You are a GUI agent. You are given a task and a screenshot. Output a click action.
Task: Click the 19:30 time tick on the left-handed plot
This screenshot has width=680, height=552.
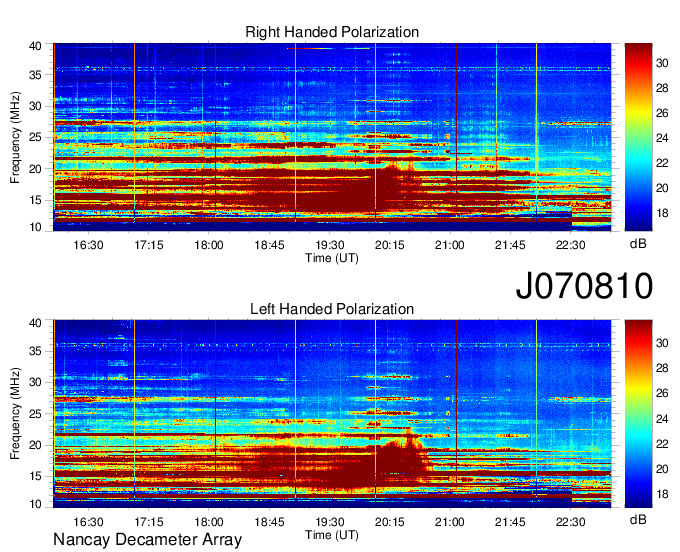click(330, 522)
